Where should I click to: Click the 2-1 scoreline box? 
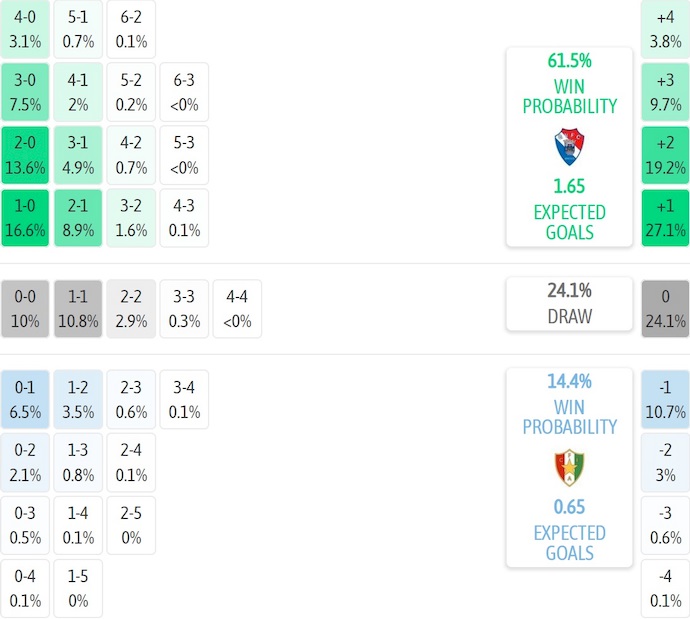79,218
